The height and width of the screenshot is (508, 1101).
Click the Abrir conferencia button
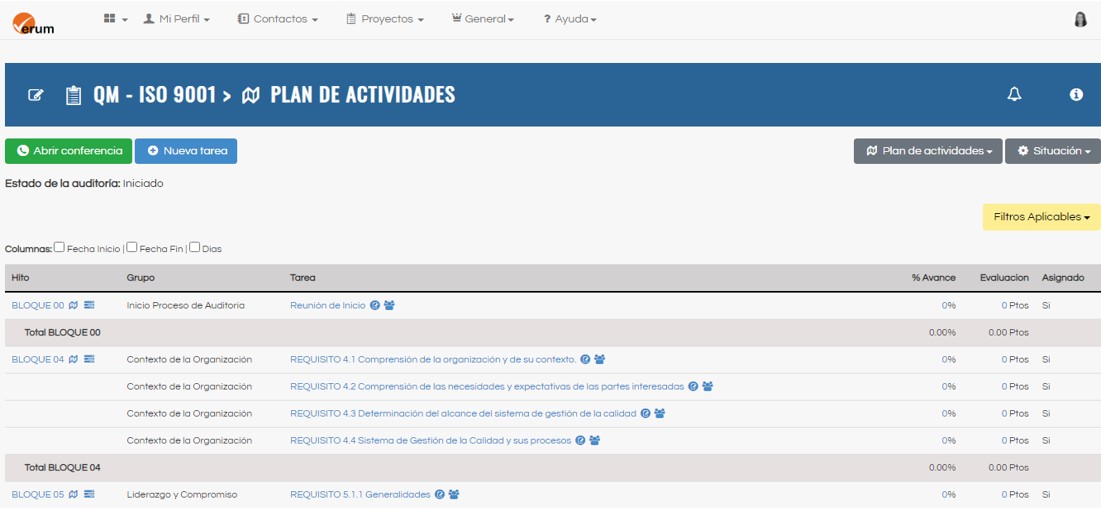[69, 151]
